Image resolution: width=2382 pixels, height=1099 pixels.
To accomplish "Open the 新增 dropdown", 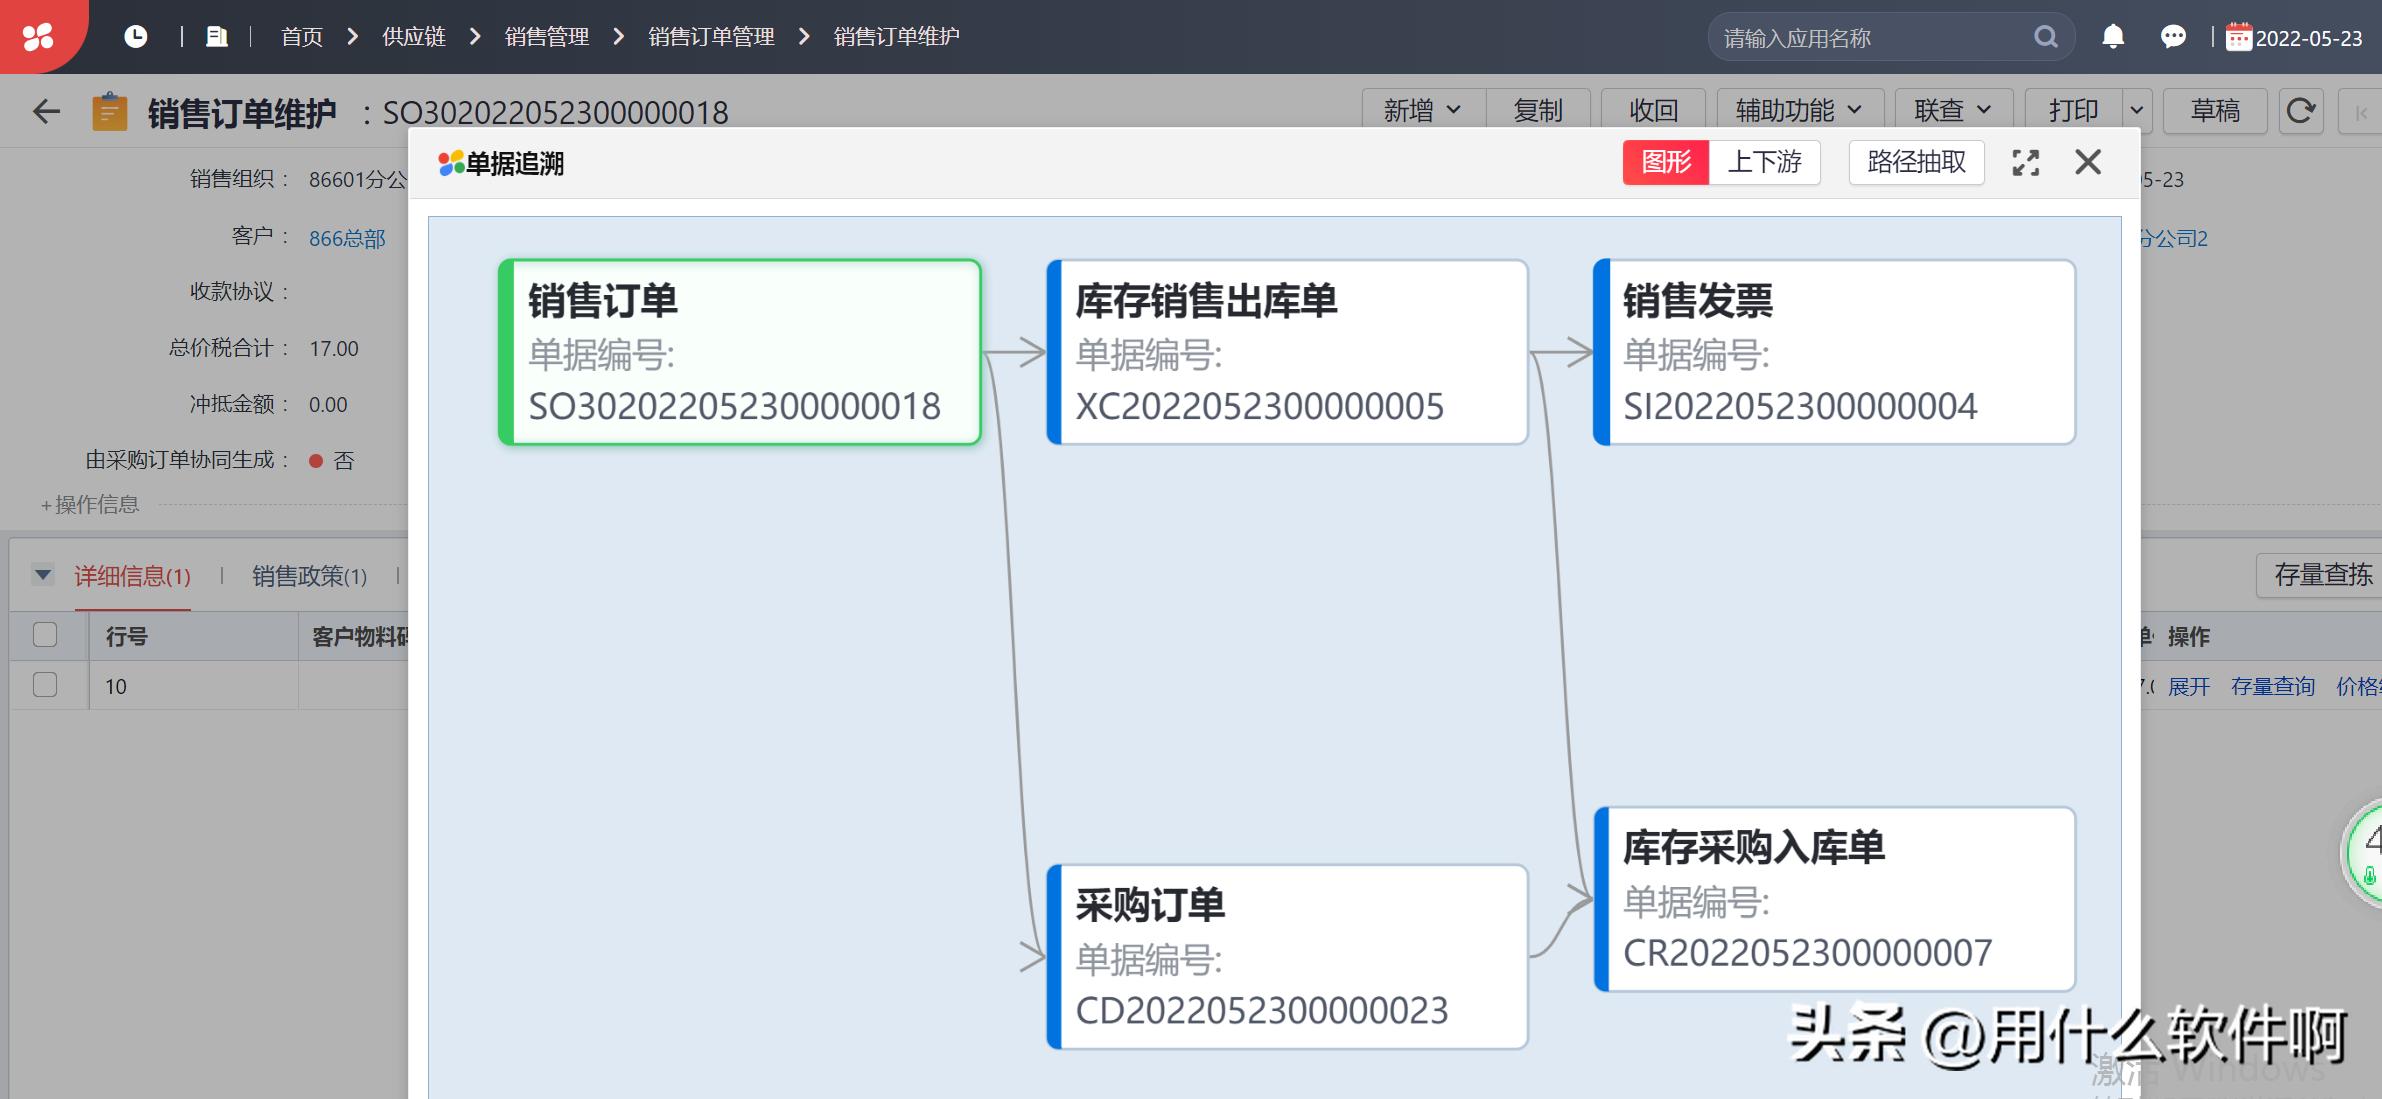I will 1422,110.
